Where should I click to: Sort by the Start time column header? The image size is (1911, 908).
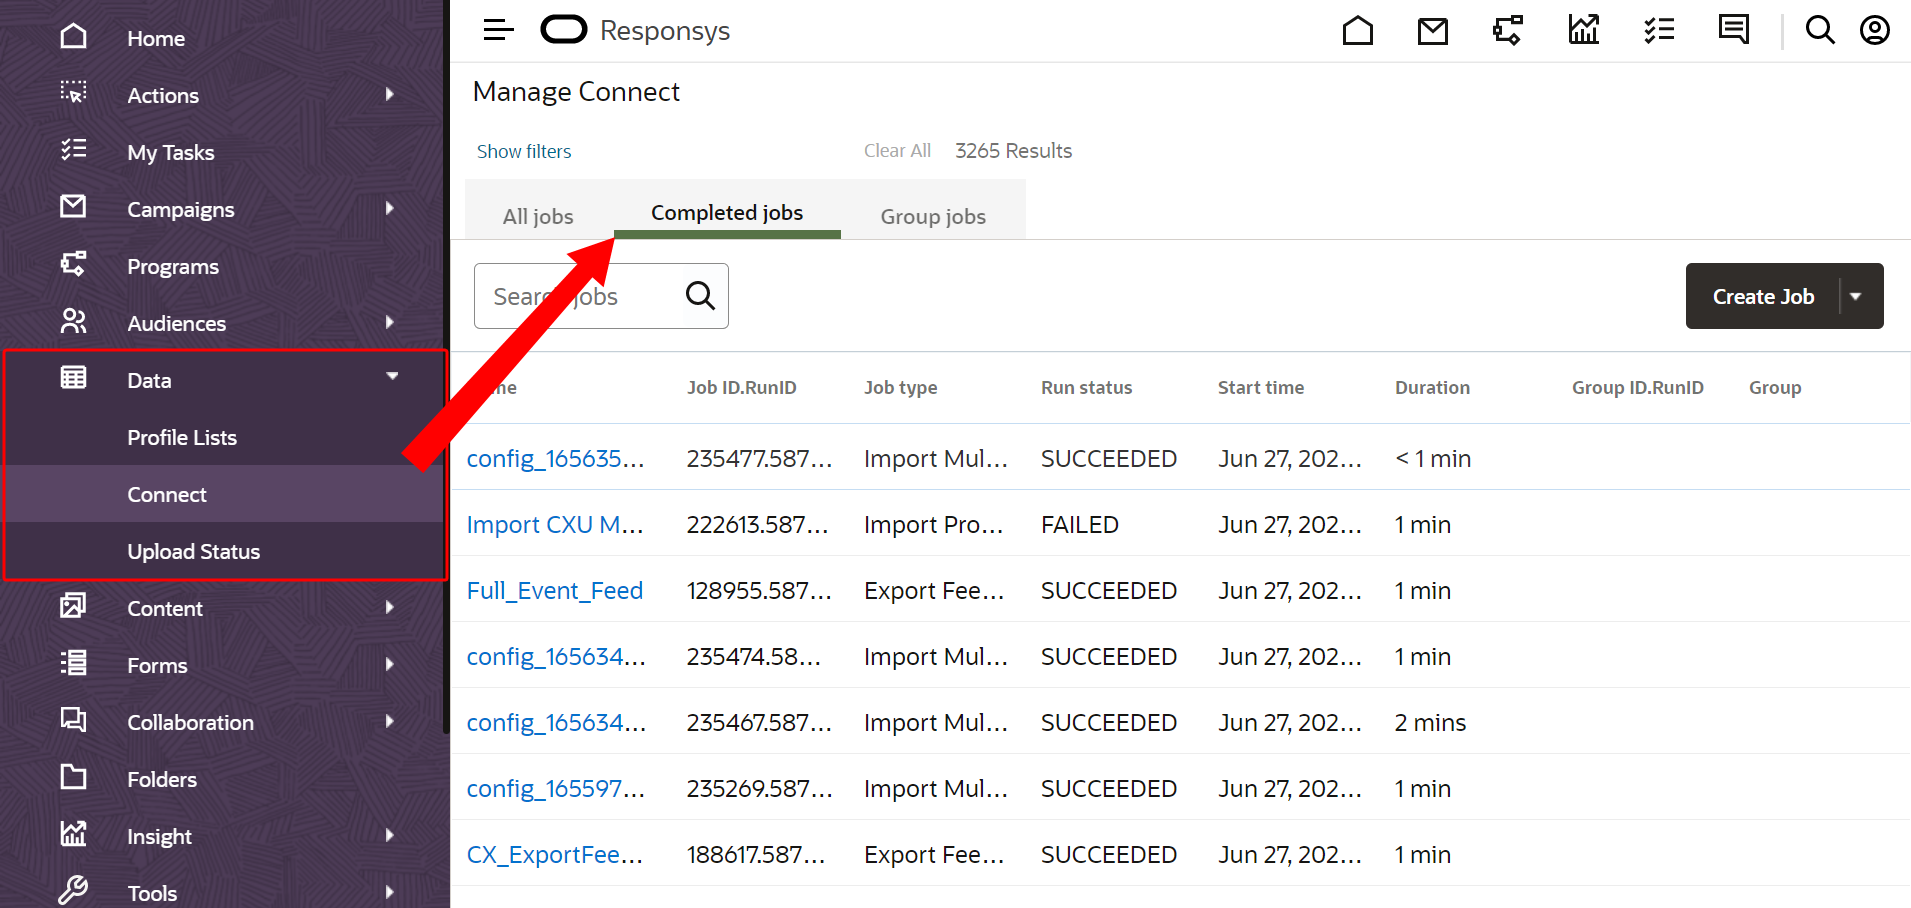click(1261, 388)
